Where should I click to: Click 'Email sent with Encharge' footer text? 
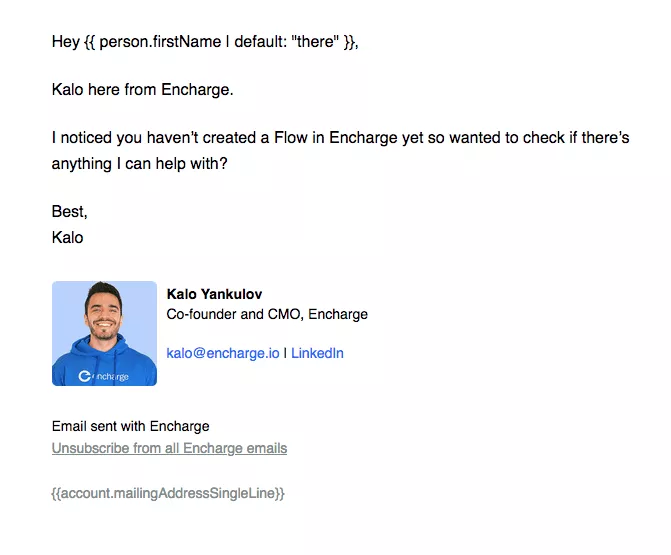click(x=131, y=426)
